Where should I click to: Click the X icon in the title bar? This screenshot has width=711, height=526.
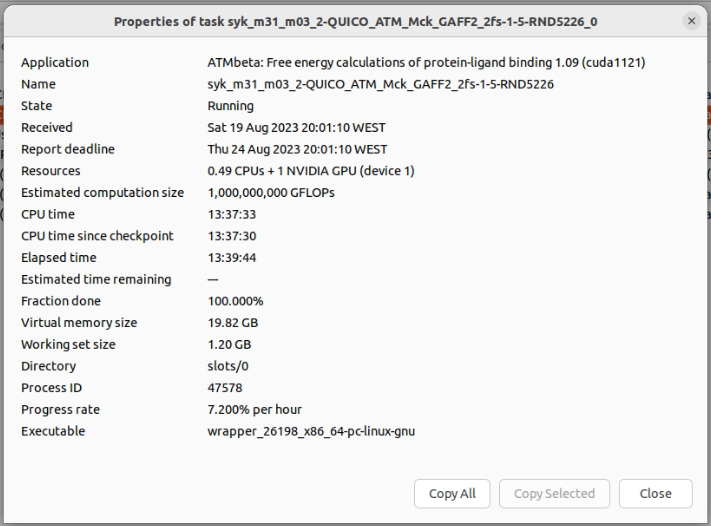[x=691, y=21]
